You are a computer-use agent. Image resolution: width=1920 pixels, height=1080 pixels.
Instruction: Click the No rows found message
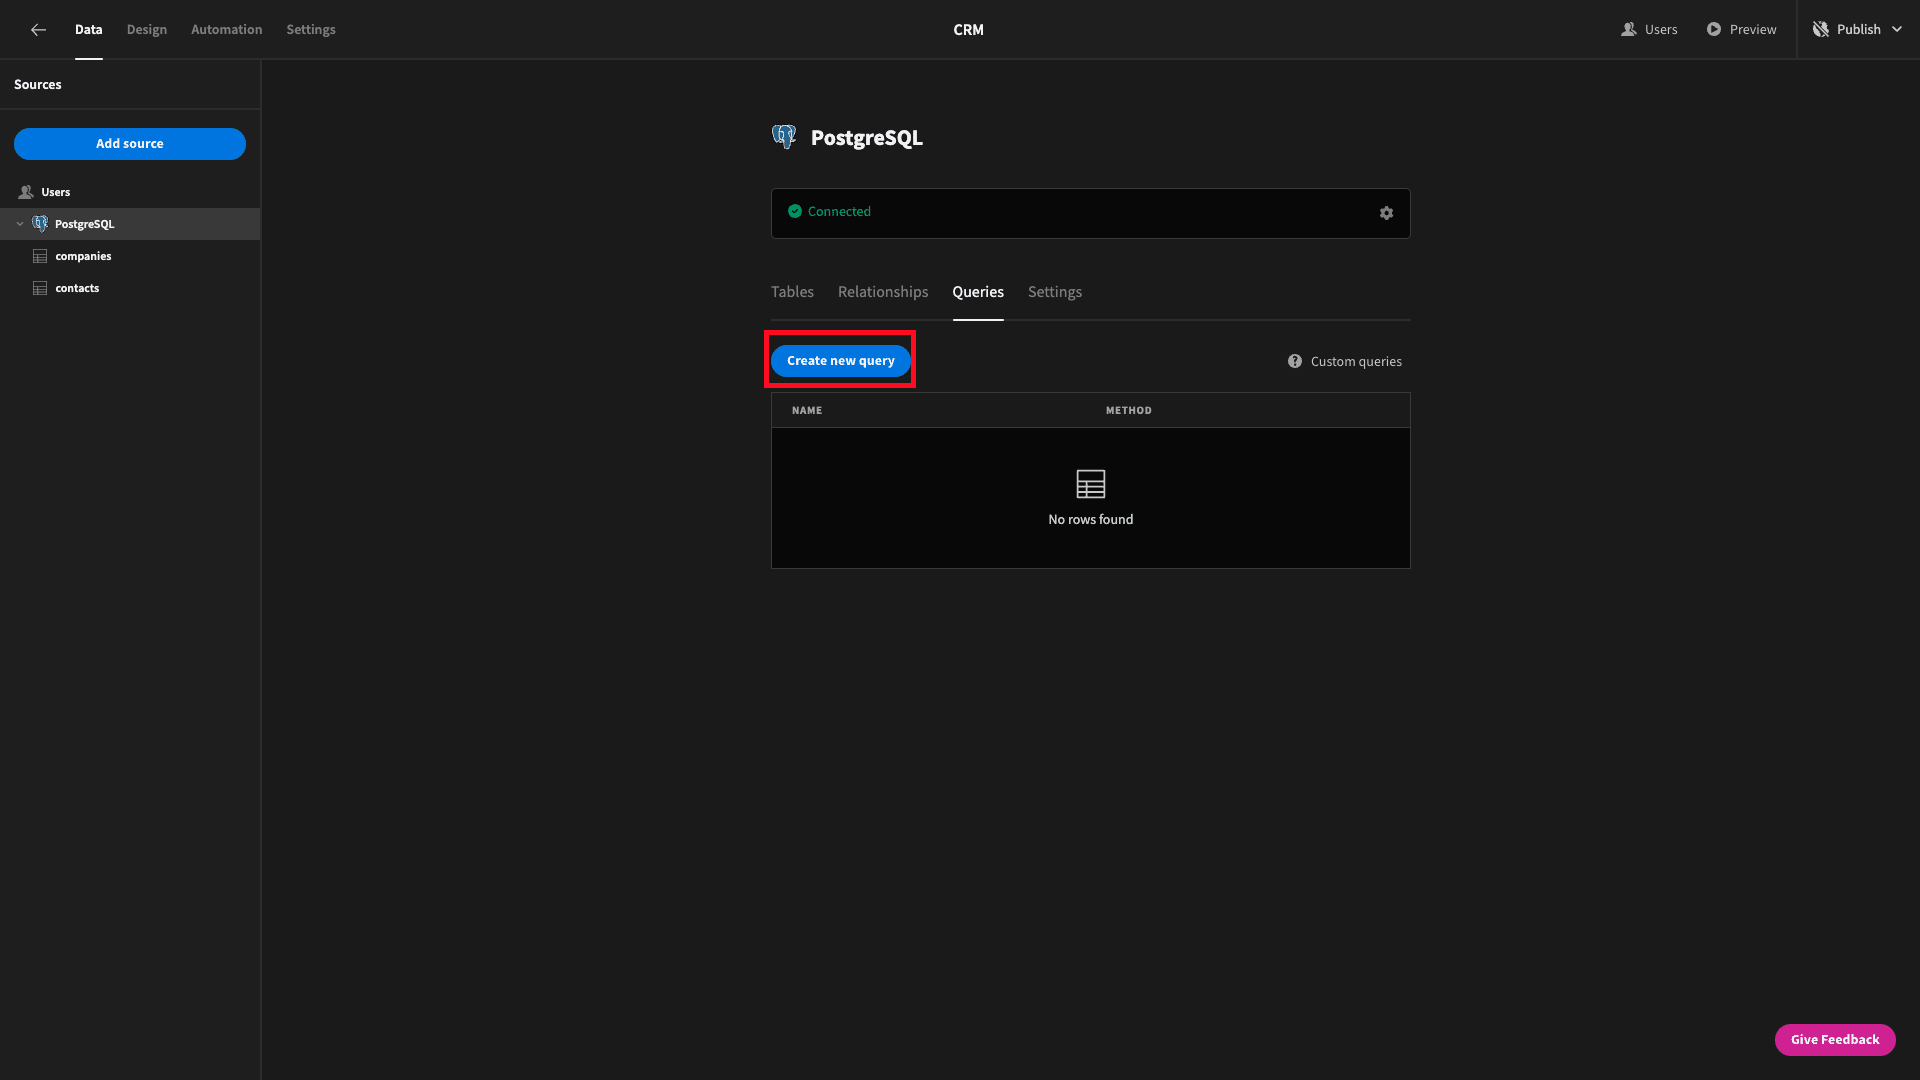[1091, 519]
